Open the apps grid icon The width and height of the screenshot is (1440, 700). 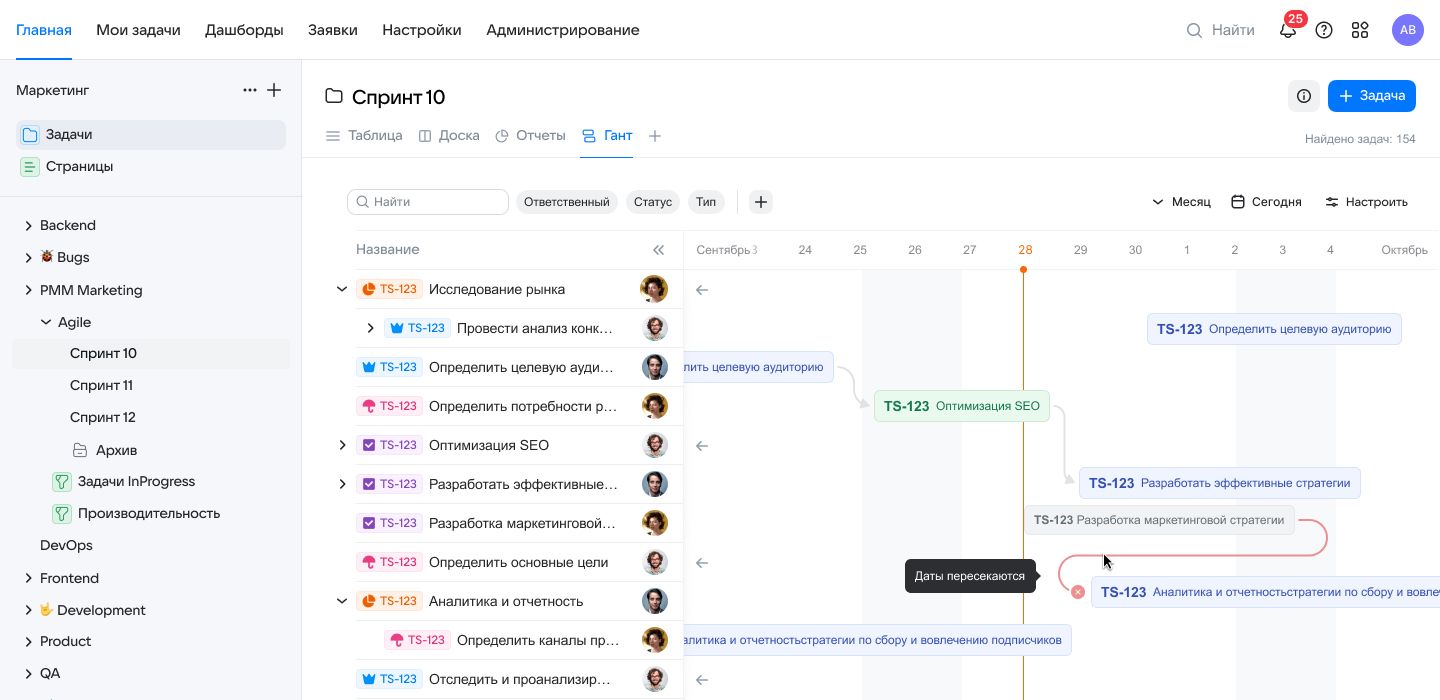(x=1360, y=30)
